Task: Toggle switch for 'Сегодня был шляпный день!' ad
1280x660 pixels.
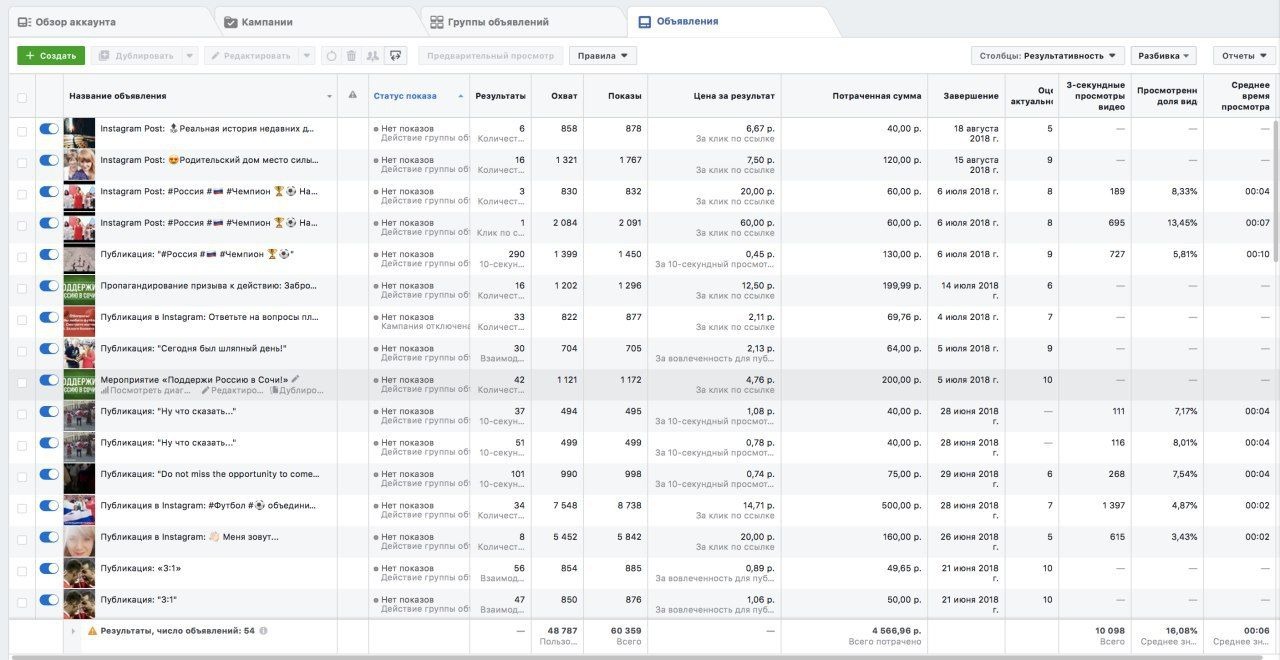Action: click(49, 348)
